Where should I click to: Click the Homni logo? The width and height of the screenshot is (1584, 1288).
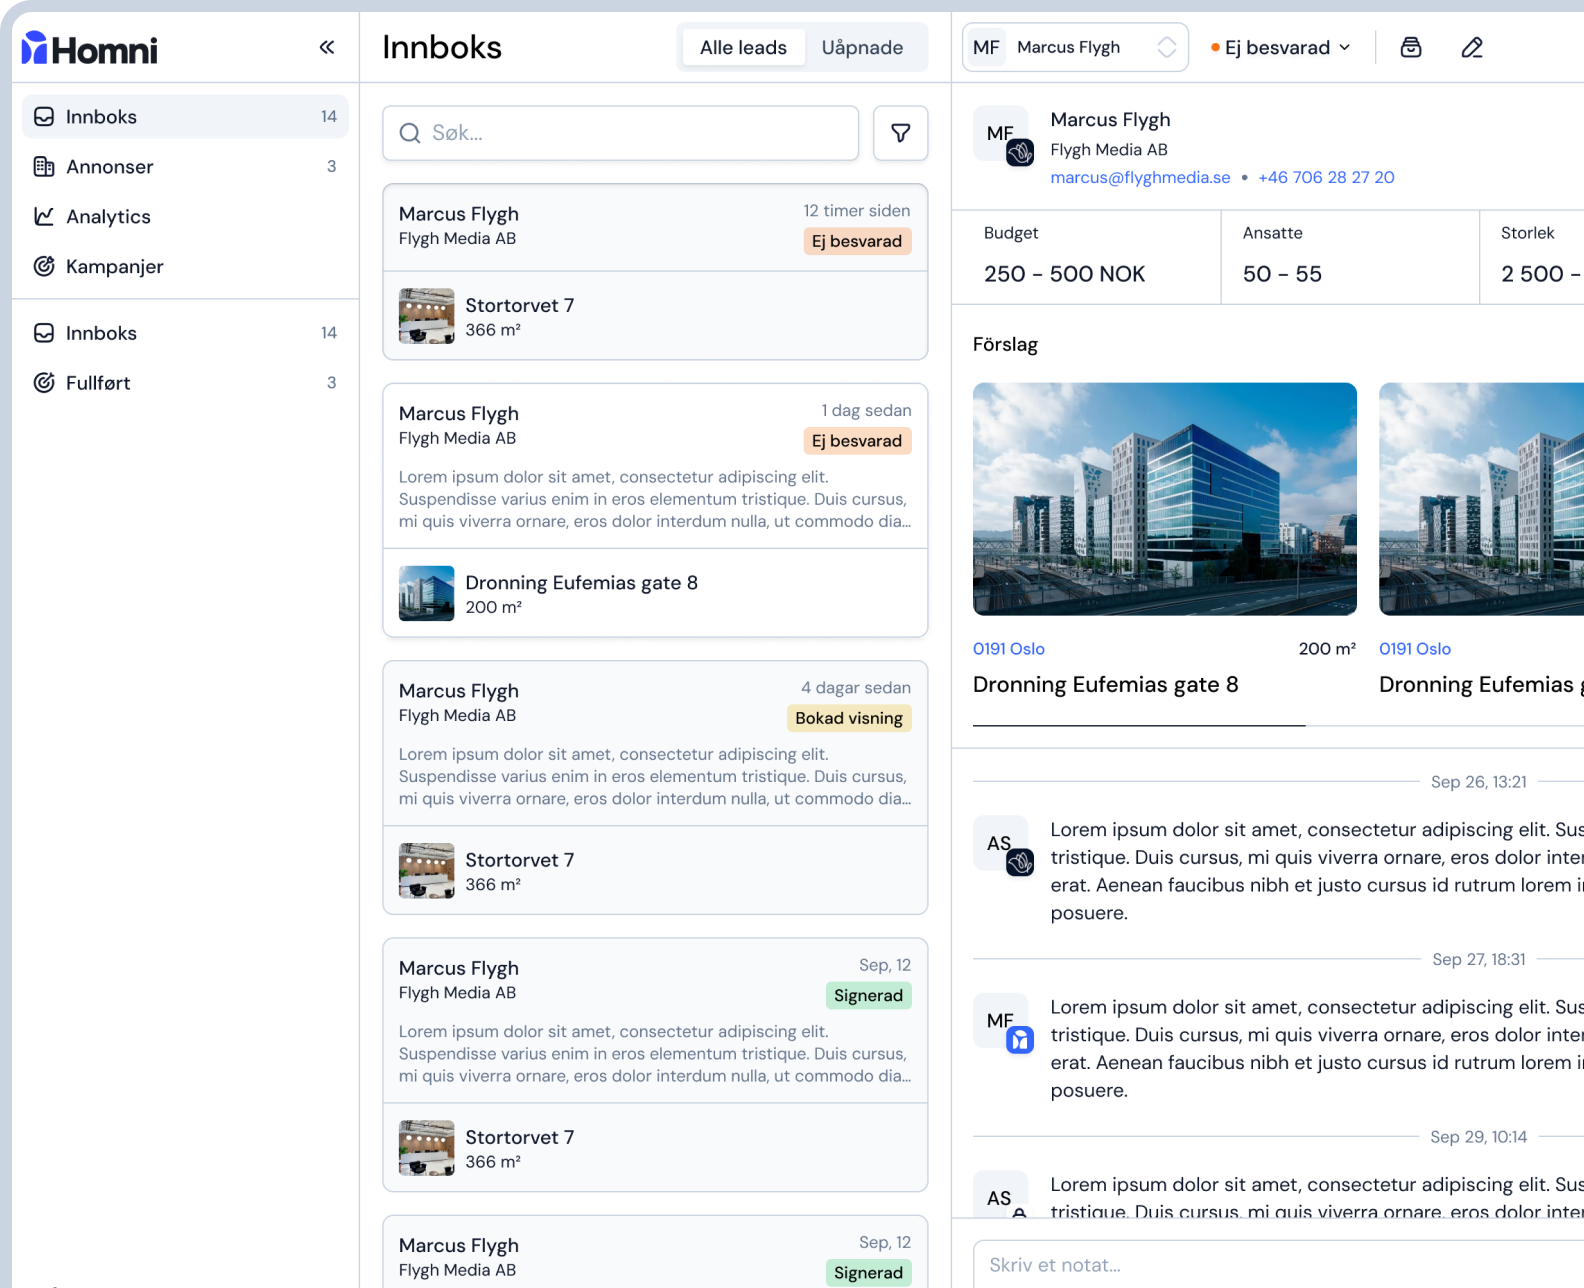(90, 49)
